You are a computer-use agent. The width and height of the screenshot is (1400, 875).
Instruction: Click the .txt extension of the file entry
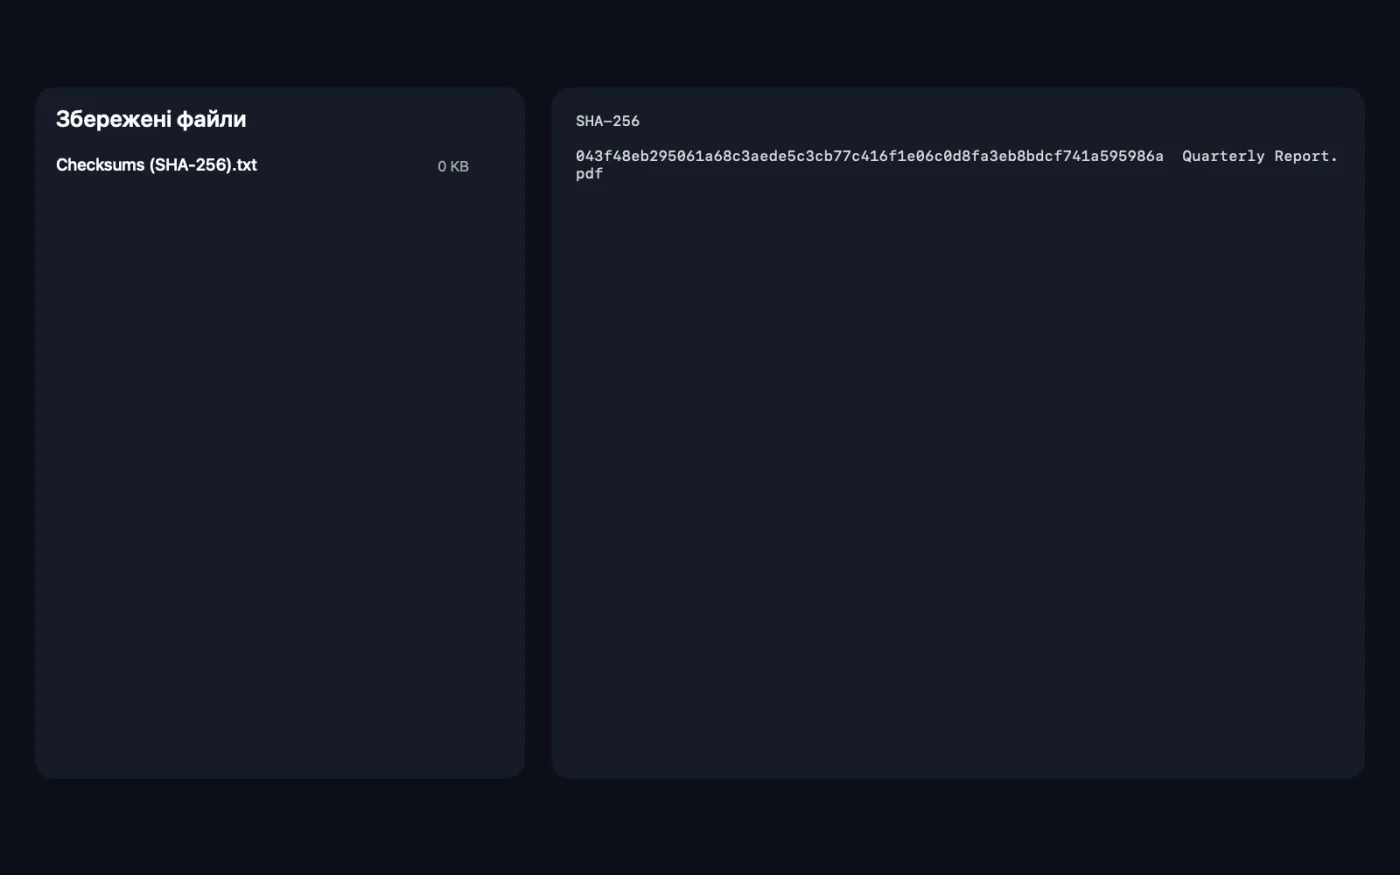click(246, 165)
